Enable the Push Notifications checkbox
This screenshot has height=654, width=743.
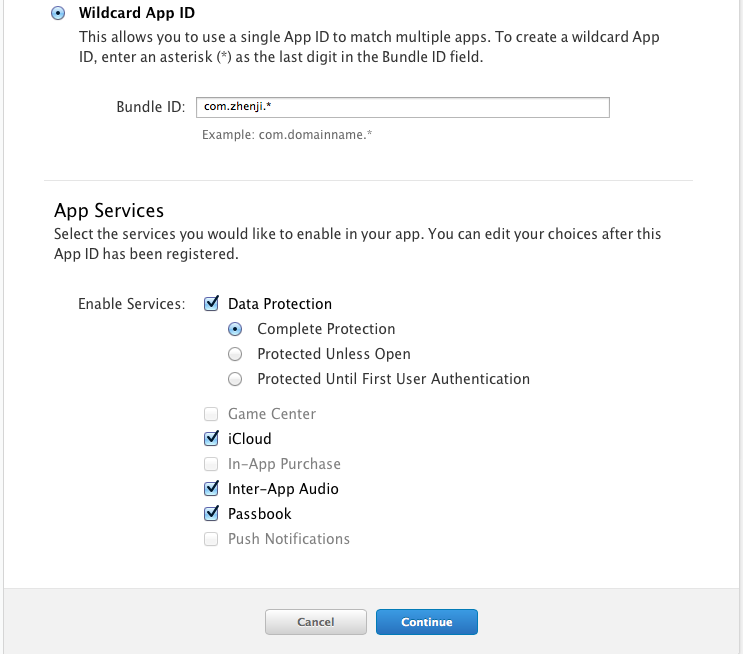pyautogui.click(x=211, y=539)
